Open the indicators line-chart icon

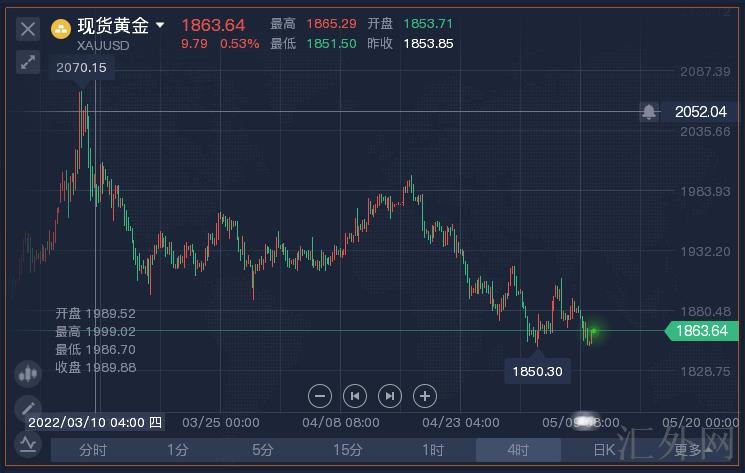(x=27, y=444)
